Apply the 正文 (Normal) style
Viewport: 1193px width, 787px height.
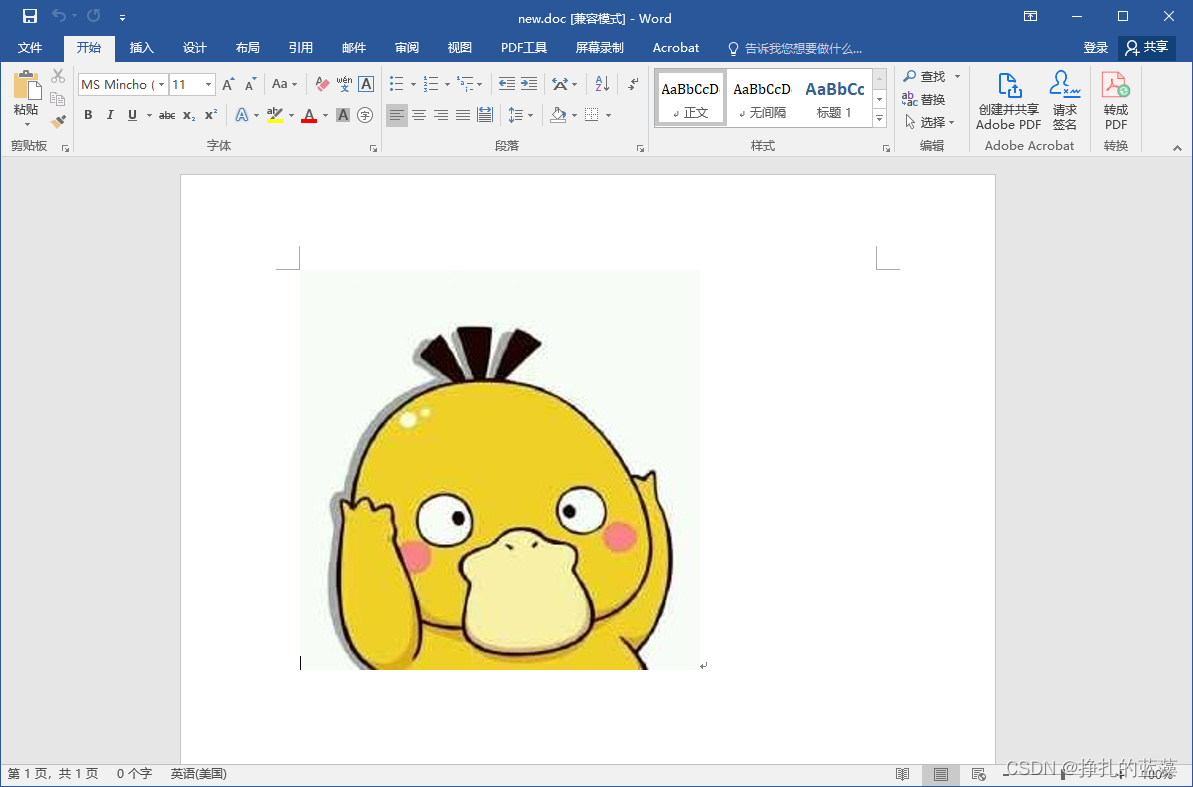(x=690, y=99)
